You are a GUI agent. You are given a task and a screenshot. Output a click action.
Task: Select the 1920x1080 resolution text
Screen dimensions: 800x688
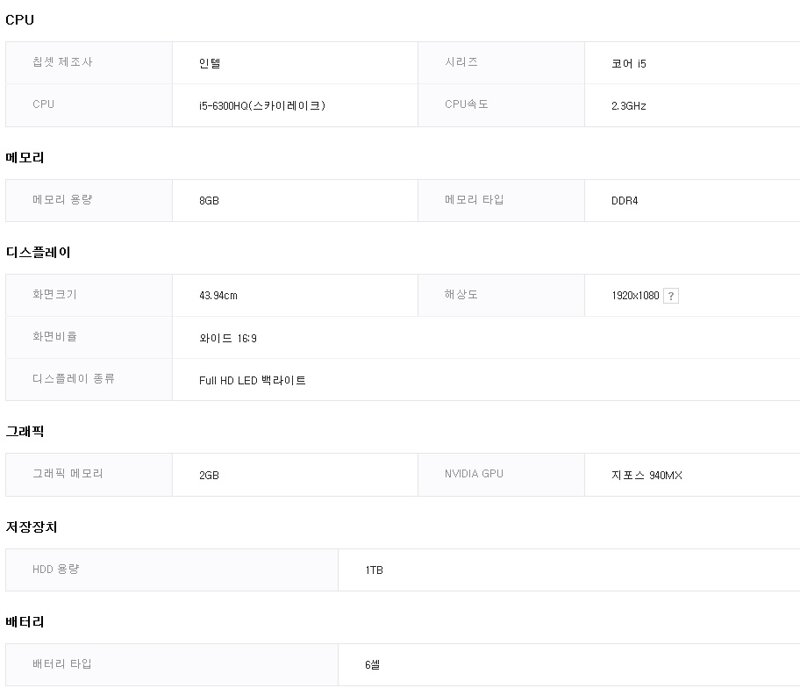[635, 296]
